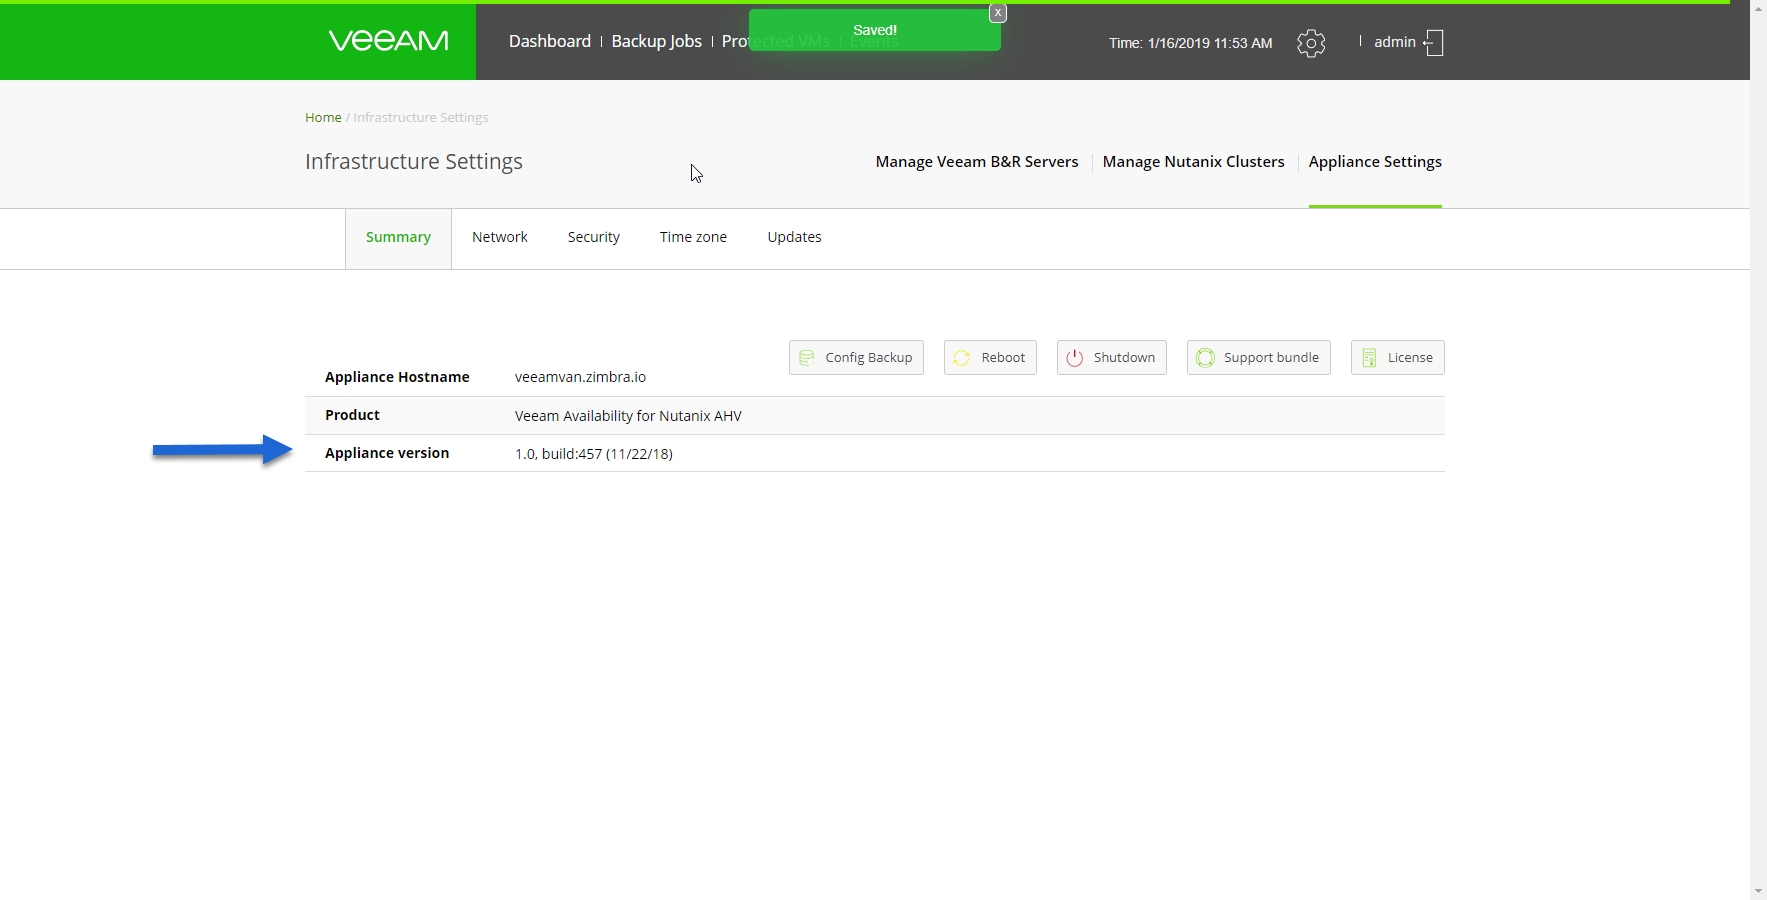The height and width of the screenshot is (900, 1767).
Task: Select the Appliance Settings tab
Action: (1375, 162)
